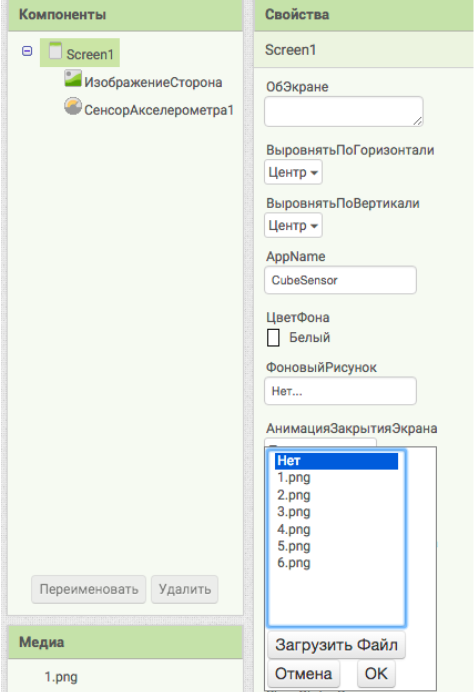Click the СенсорАкселерометра1 sensor icon
Viewport: 475px width, 692px height.
(x=73, y=106)
